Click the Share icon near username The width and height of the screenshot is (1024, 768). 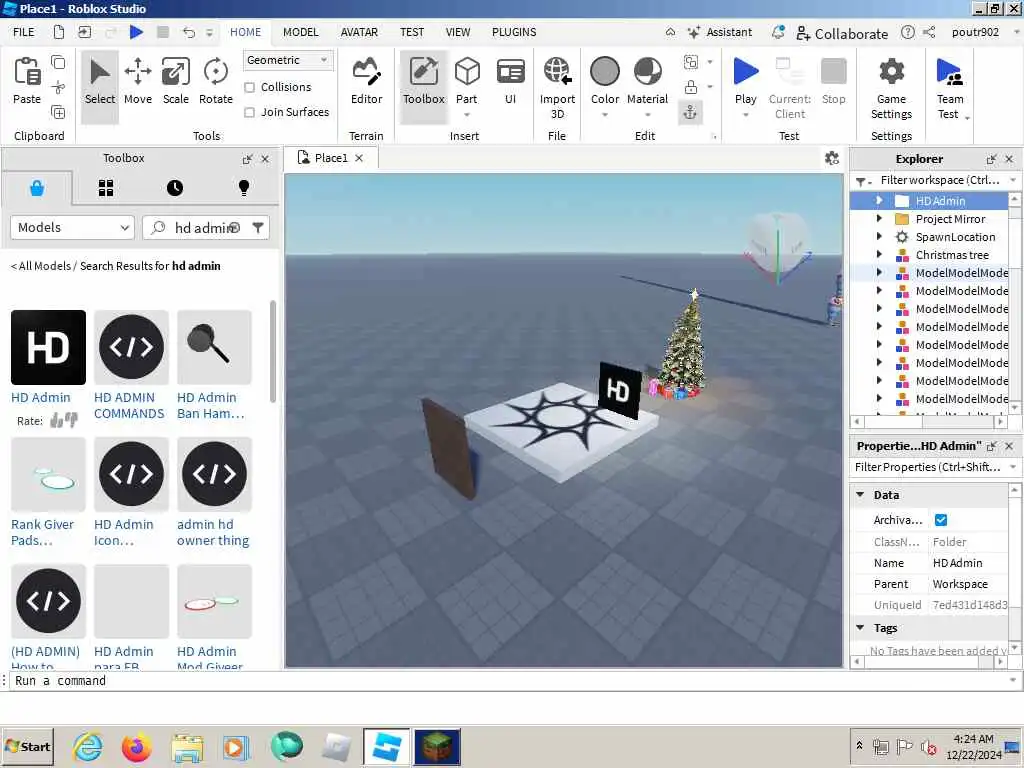[x=929, y=32]
